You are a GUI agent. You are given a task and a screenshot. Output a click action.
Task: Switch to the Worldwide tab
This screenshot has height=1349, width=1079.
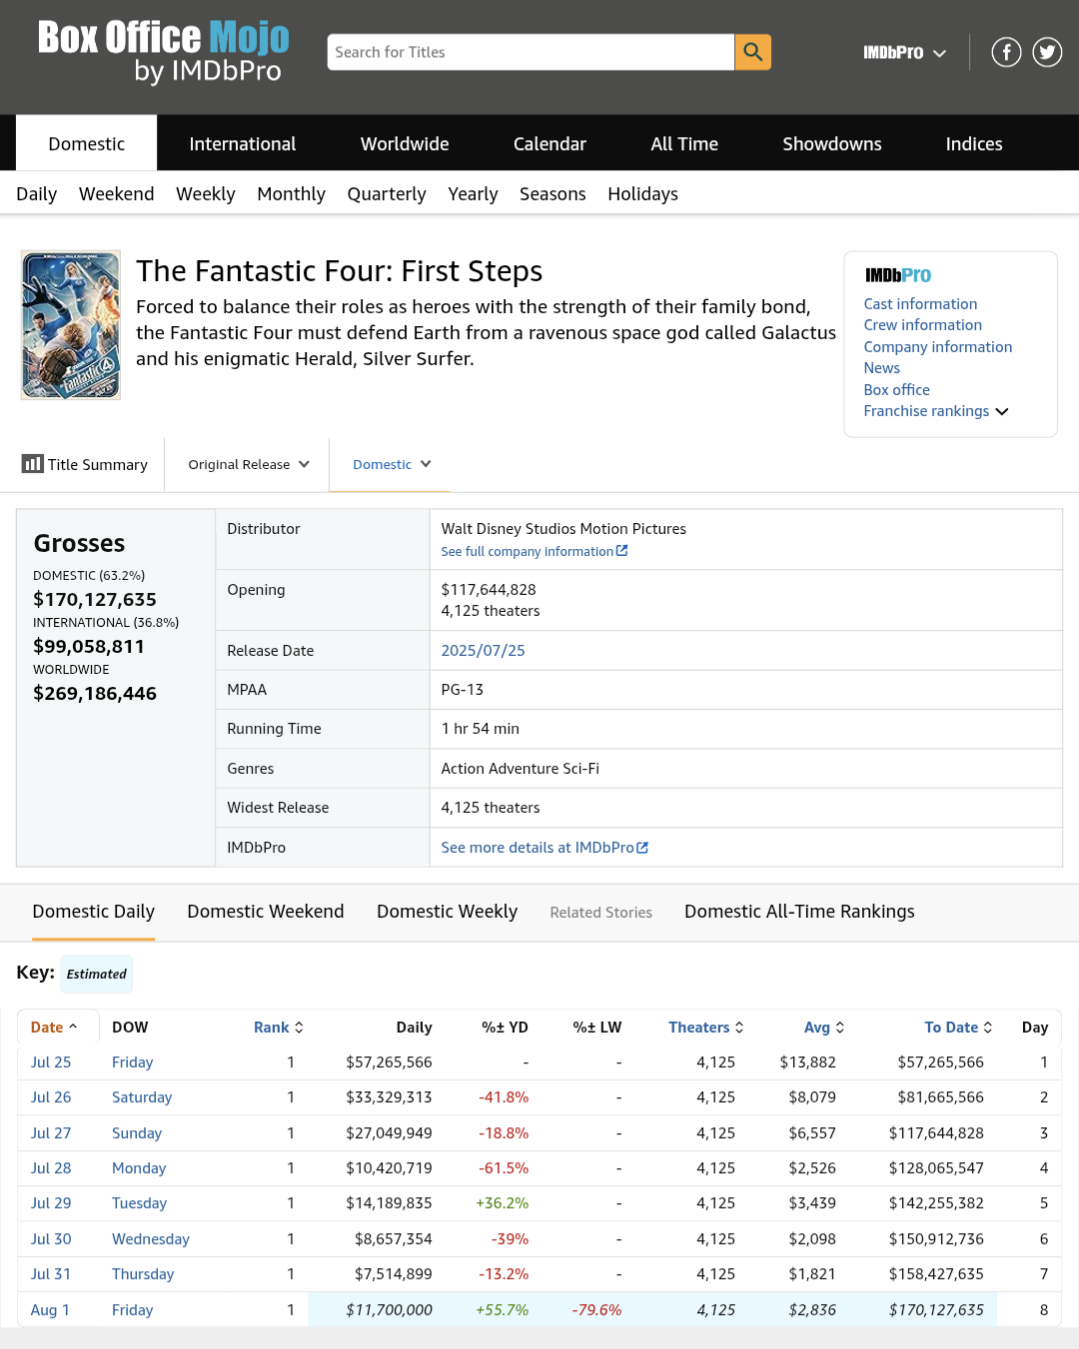tap(405, 144)
